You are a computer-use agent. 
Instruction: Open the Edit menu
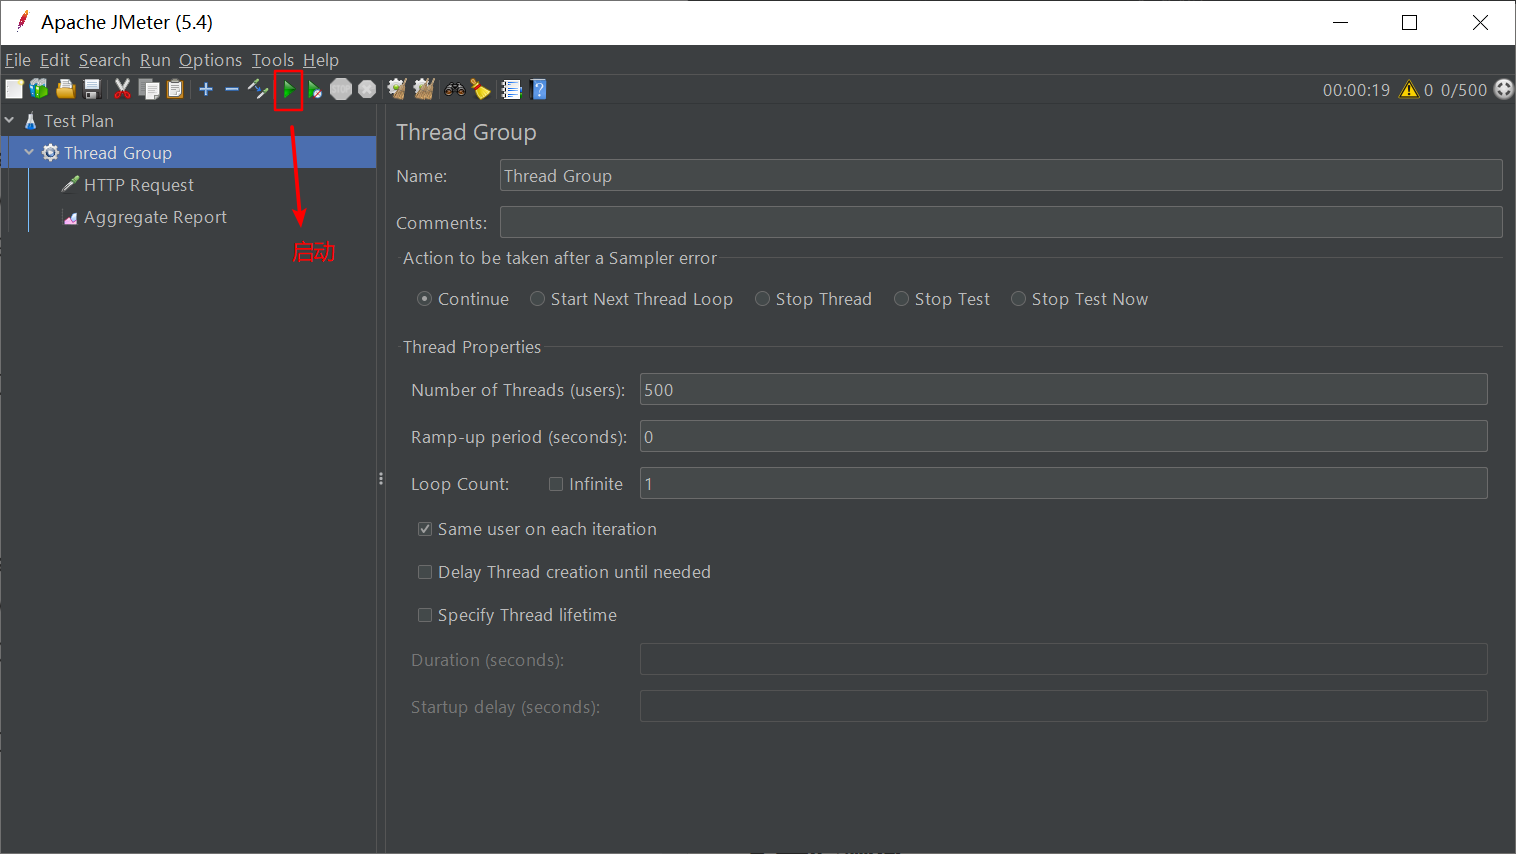pyautogui.click(x=55, y=60)
